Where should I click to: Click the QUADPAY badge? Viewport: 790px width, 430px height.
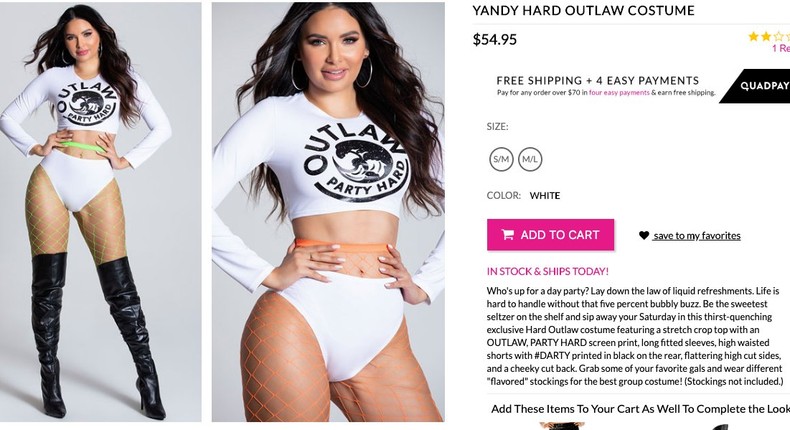click(x=756, y=86)
